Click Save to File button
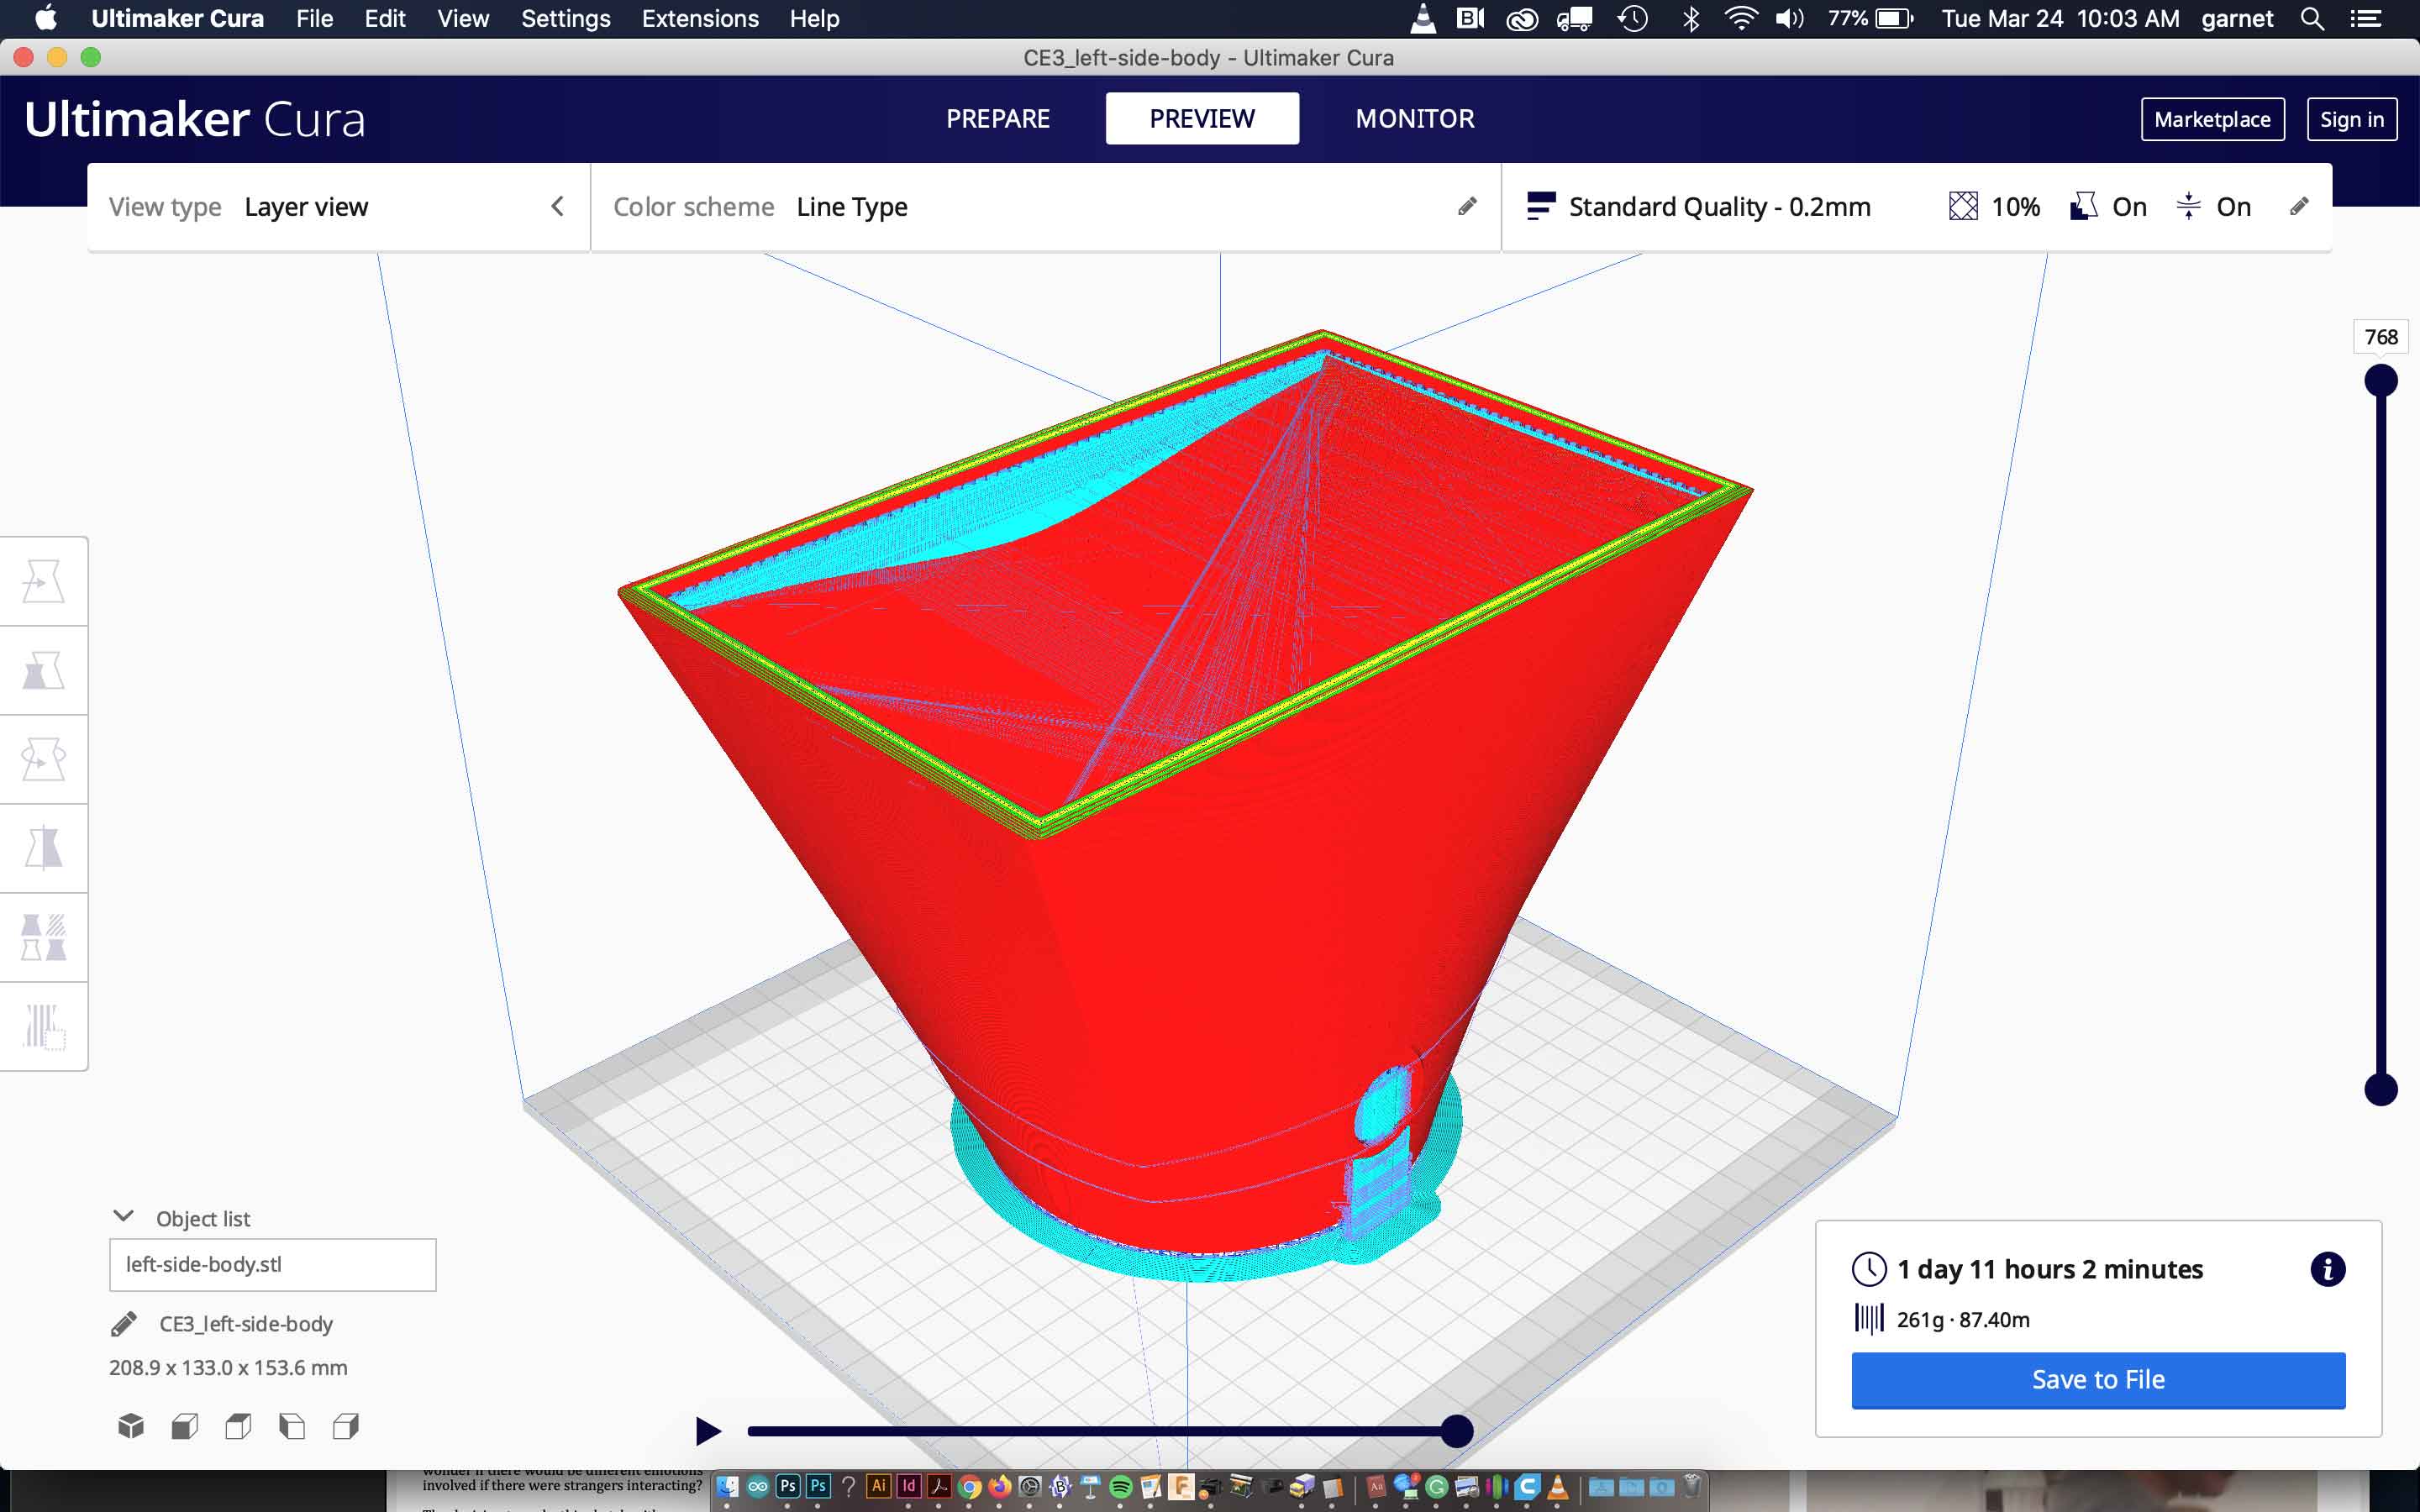 [2098, 1380]
